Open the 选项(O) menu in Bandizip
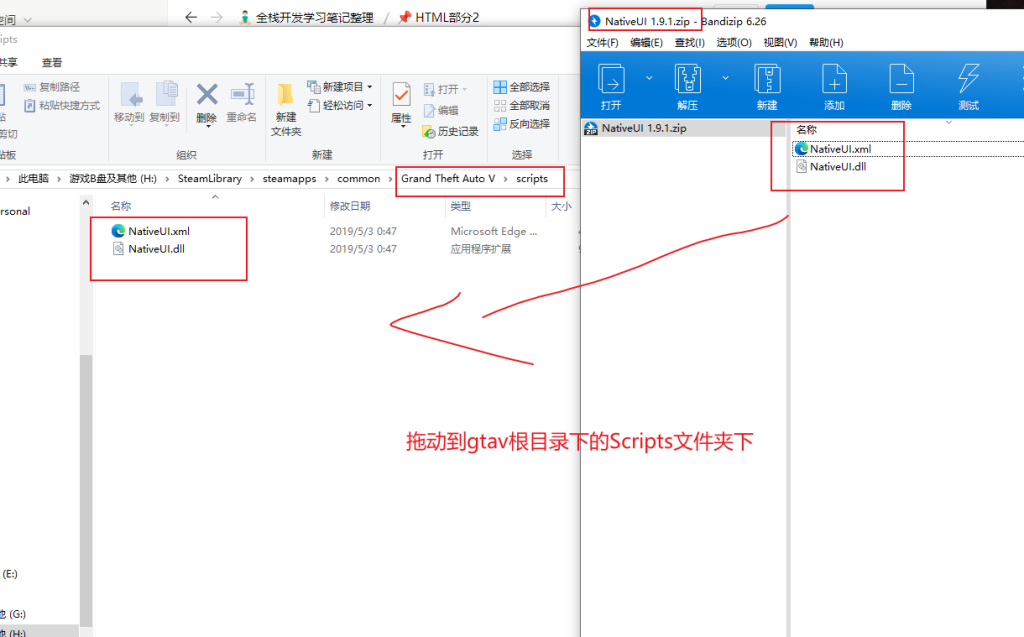This screenshot has width=1024, height=637. [x=733, y=42]
